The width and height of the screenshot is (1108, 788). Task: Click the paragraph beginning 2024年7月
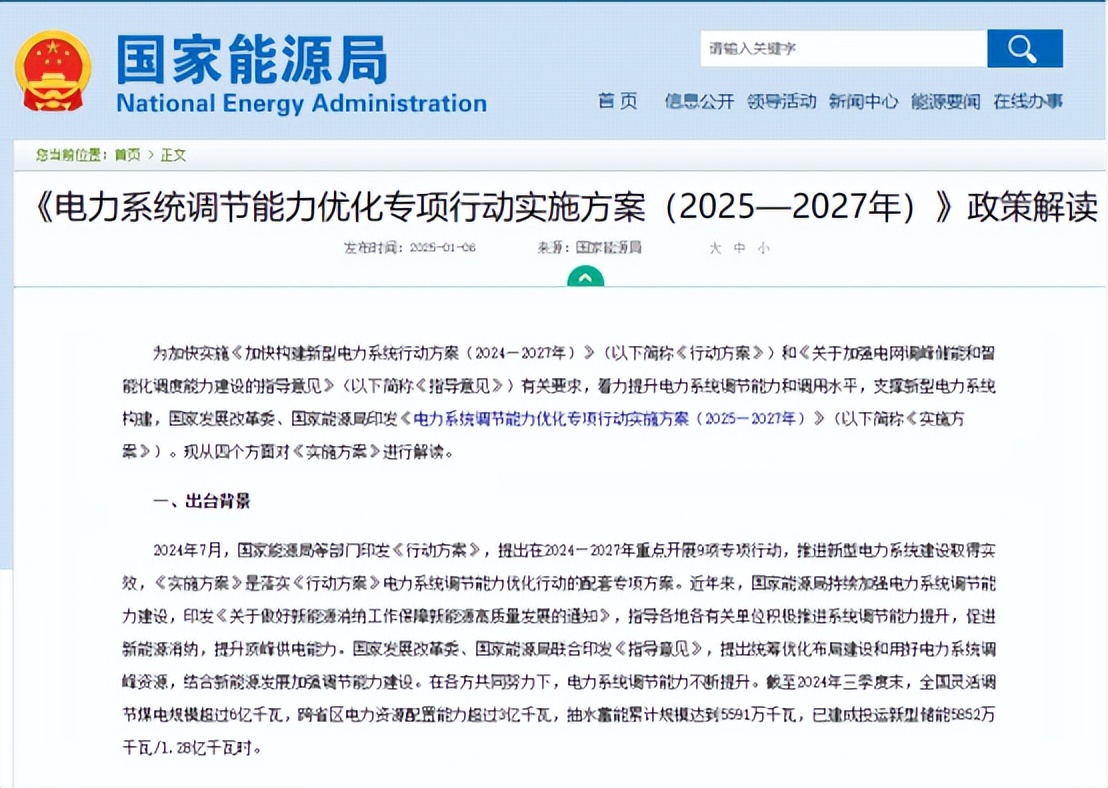coord(559,649)
